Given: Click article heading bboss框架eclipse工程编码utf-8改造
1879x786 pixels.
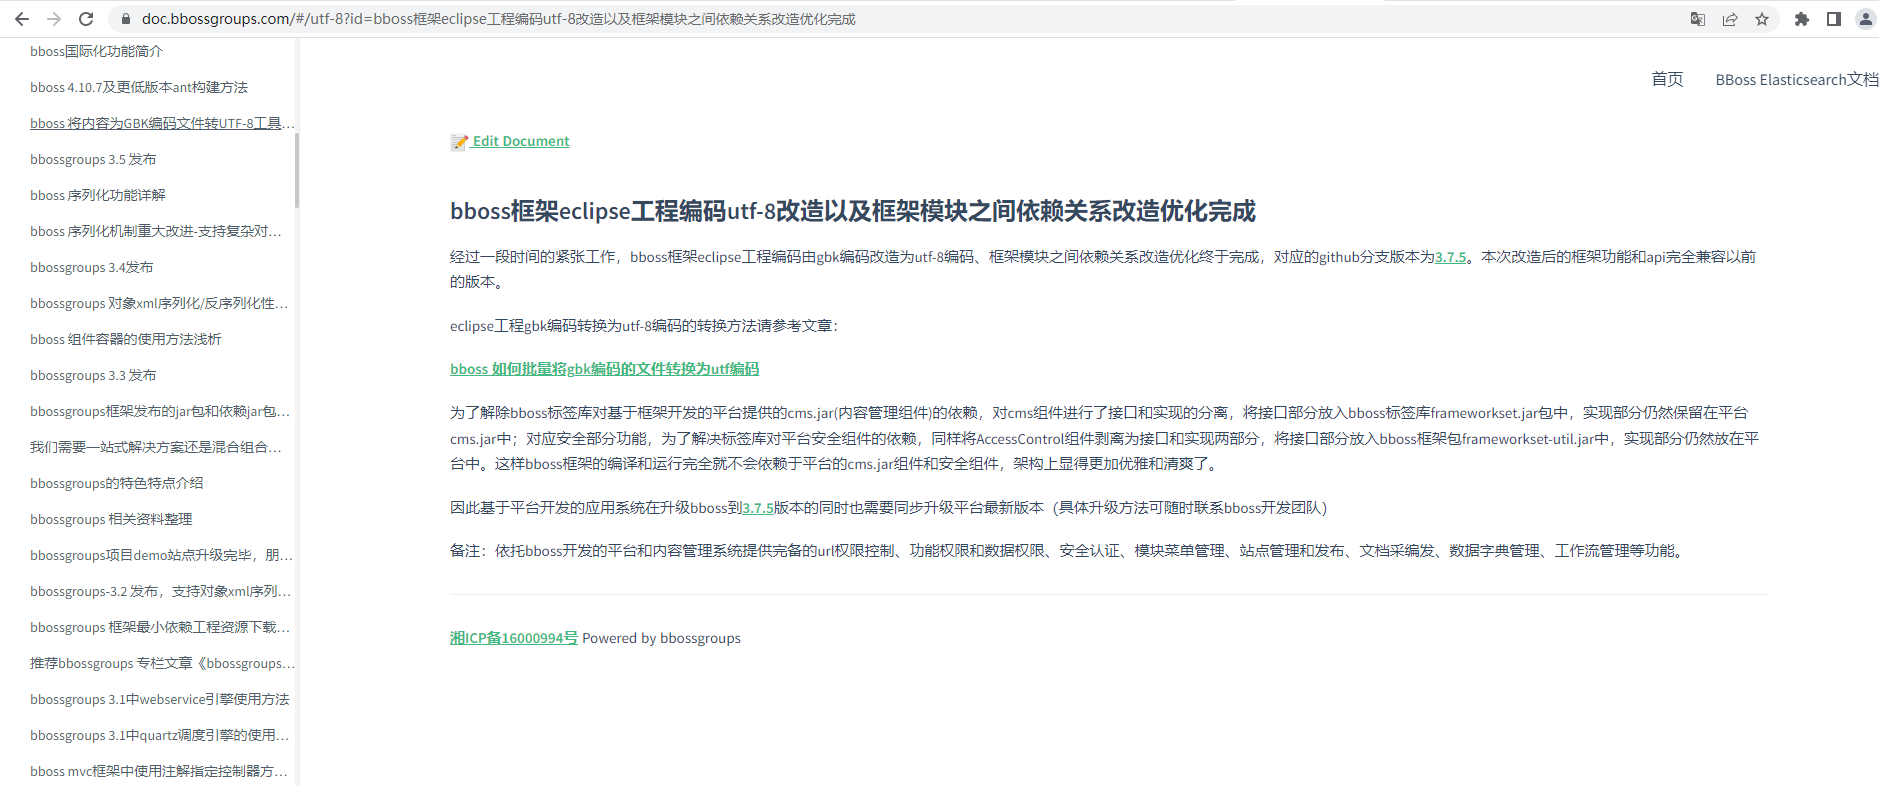Looking at the screenshot, I should click(853, 211).
